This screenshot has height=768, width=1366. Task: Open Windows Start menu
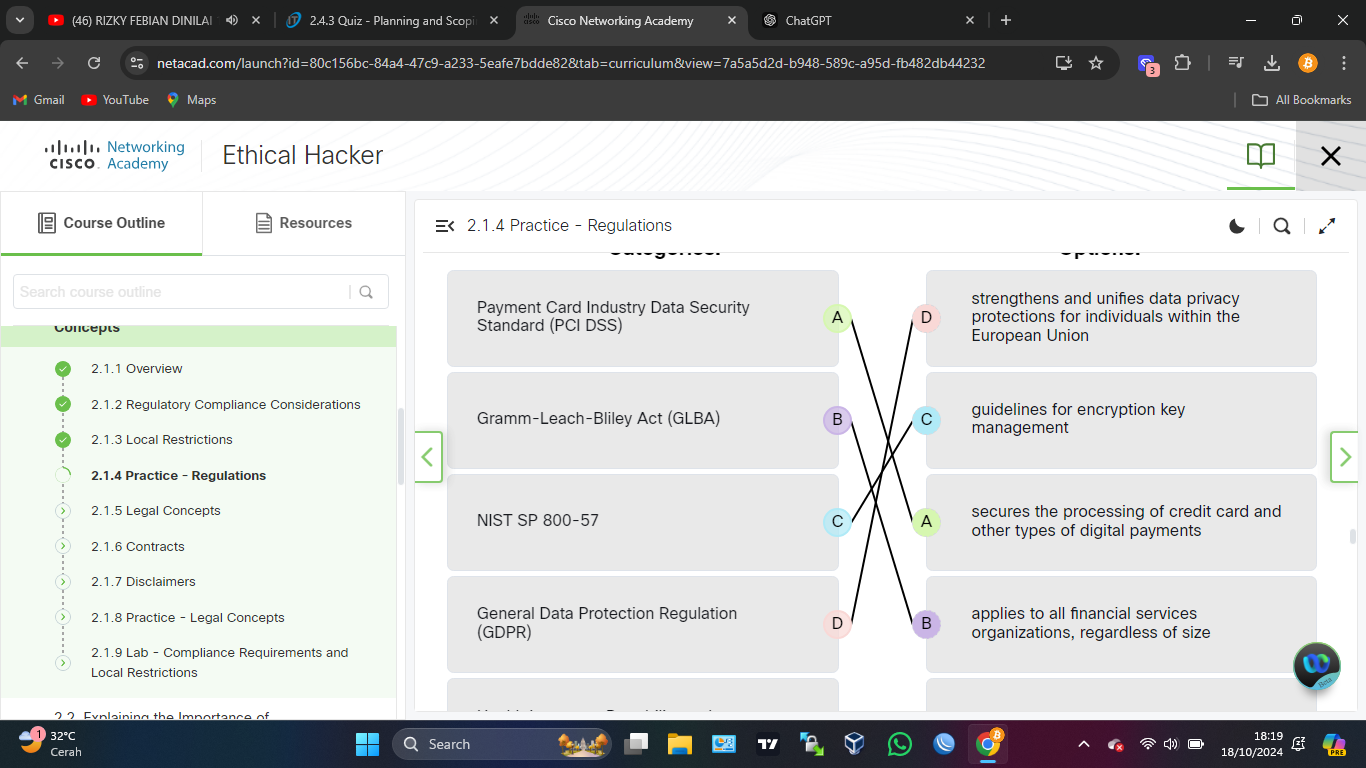point(368,744)
